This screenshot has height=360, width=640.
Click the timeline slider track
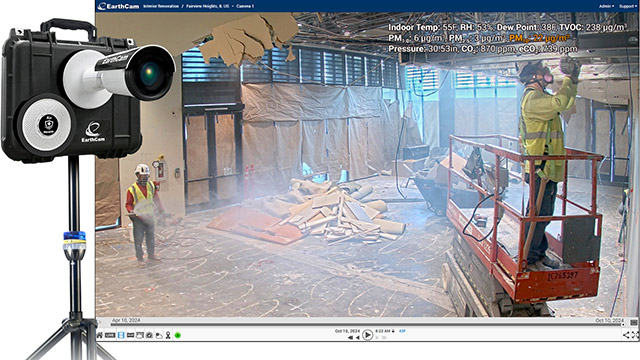(x=365, y=325)
